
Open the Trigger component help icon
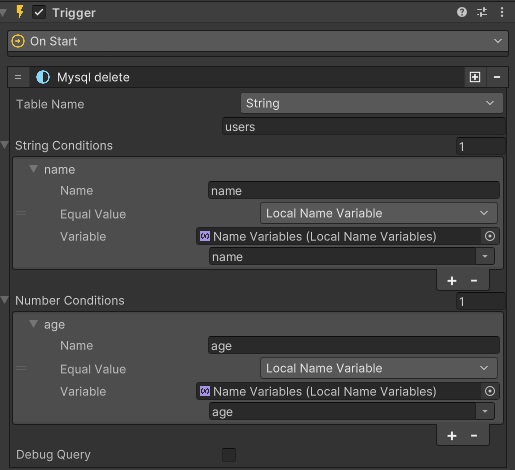(462, 12)
